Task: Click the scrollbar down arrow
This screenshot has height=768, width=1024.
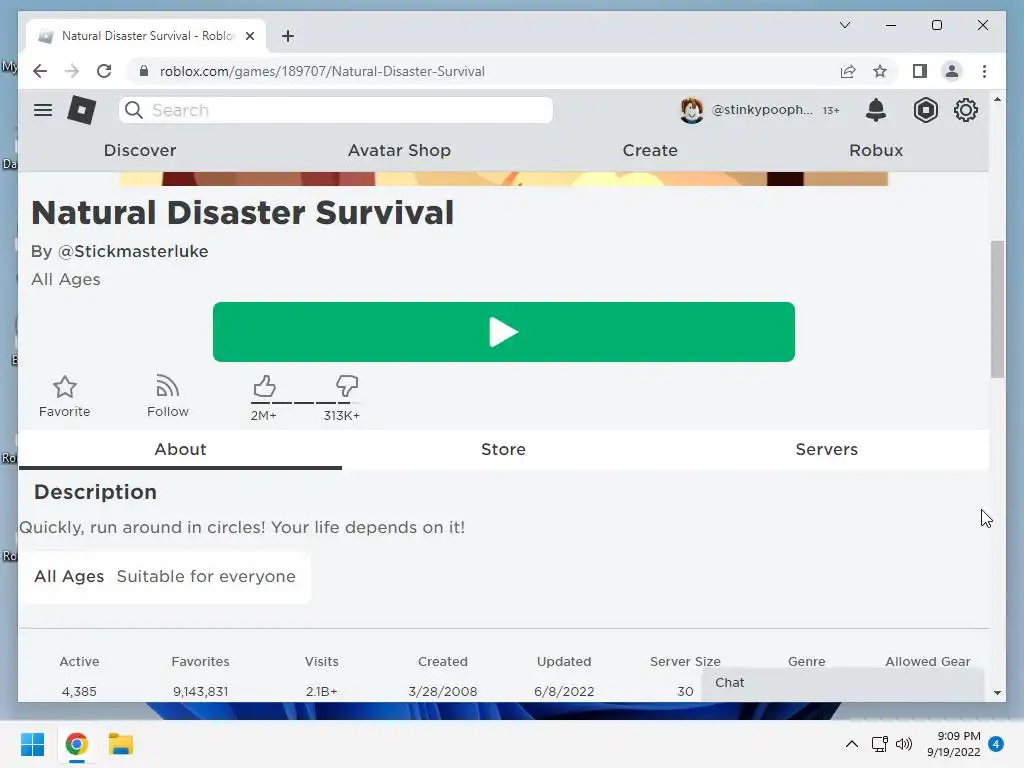Action: (x=997, y=693)
